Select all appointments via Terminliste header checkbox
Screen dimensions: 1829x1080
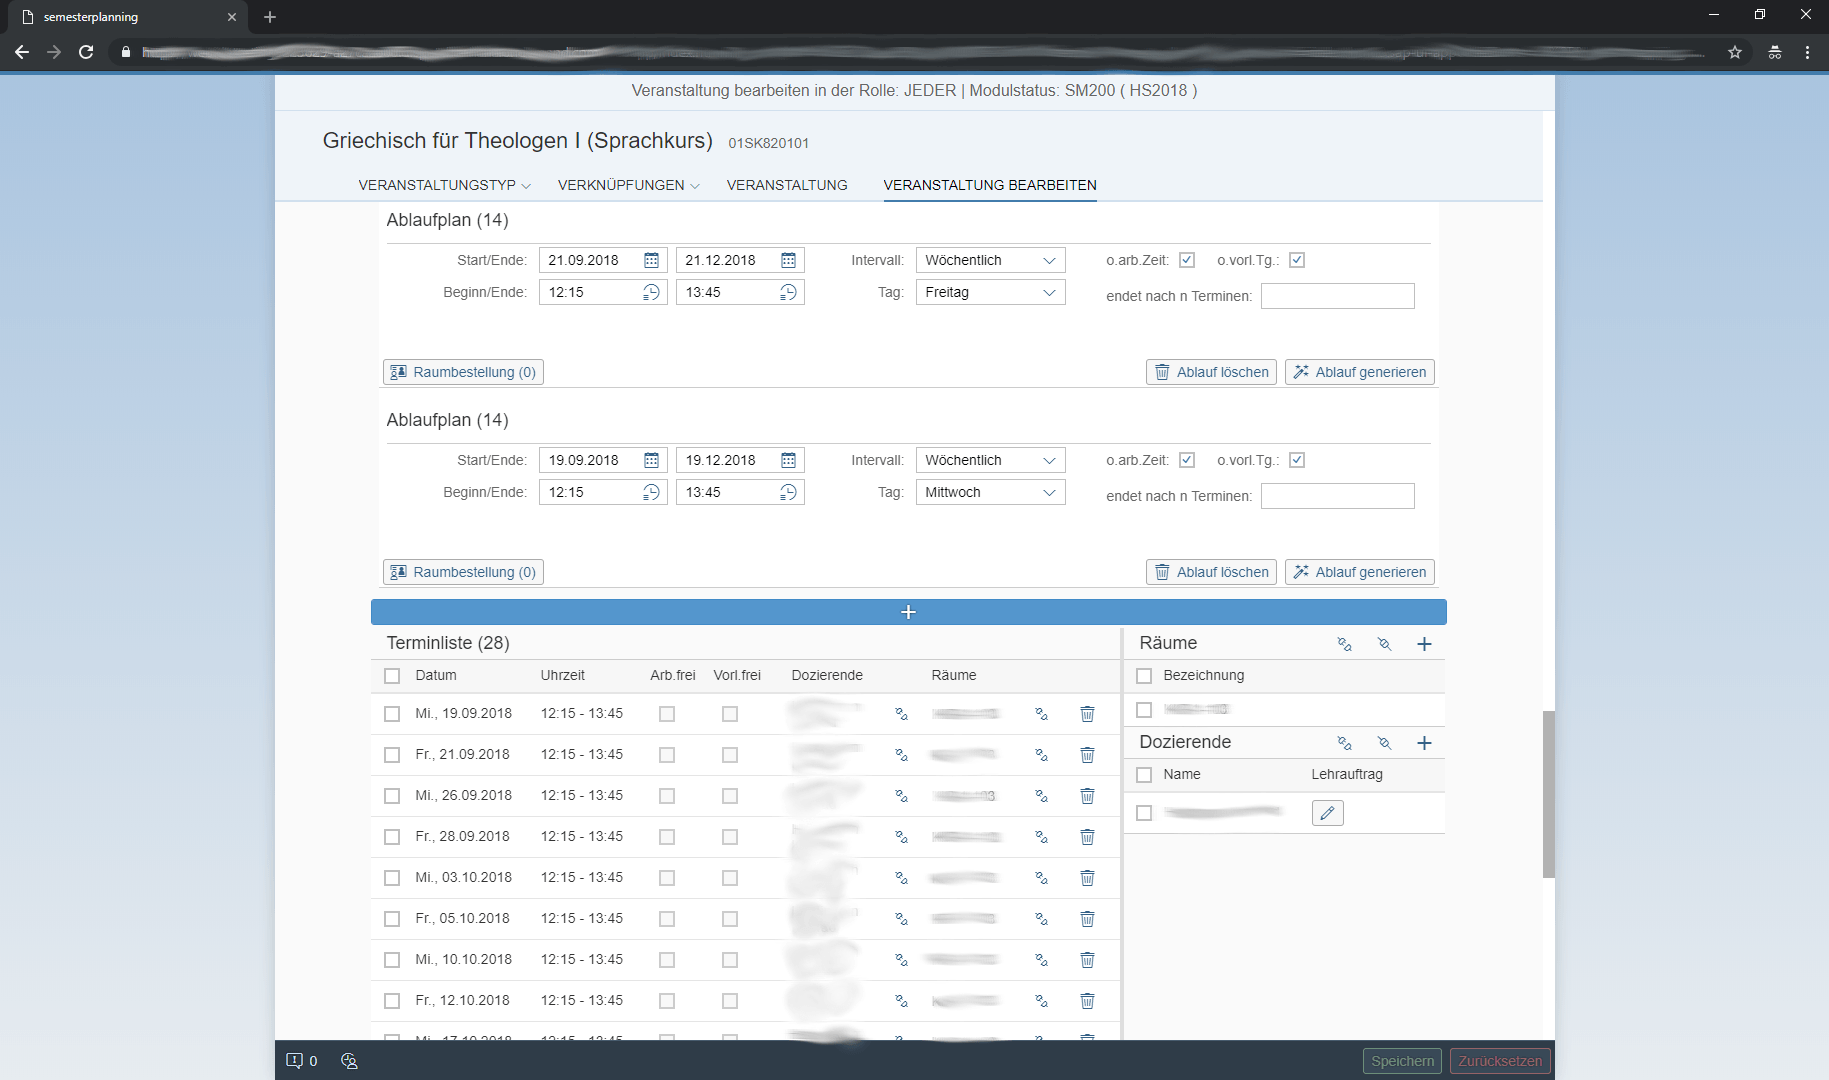[x=392, y=675]
